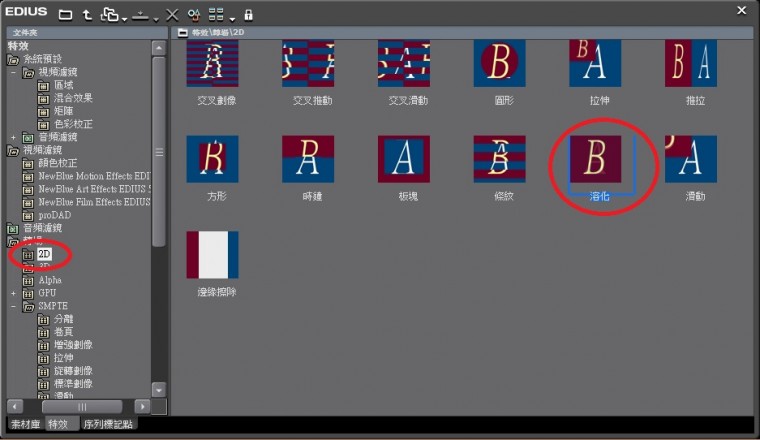Click the hide folder view icon
This screenshot has width=760, height=440.
[65, 14]
